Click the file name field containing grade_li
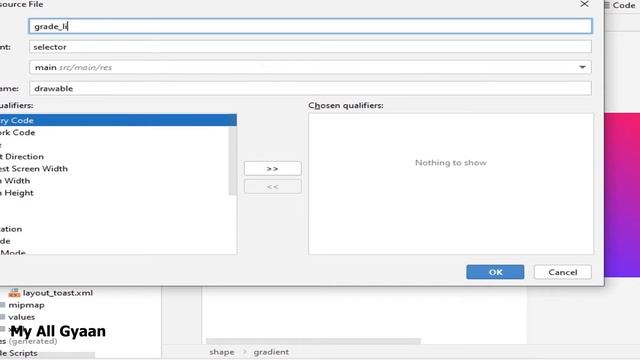Viewport: 640px width, 360px height. (x=310, y=26)
